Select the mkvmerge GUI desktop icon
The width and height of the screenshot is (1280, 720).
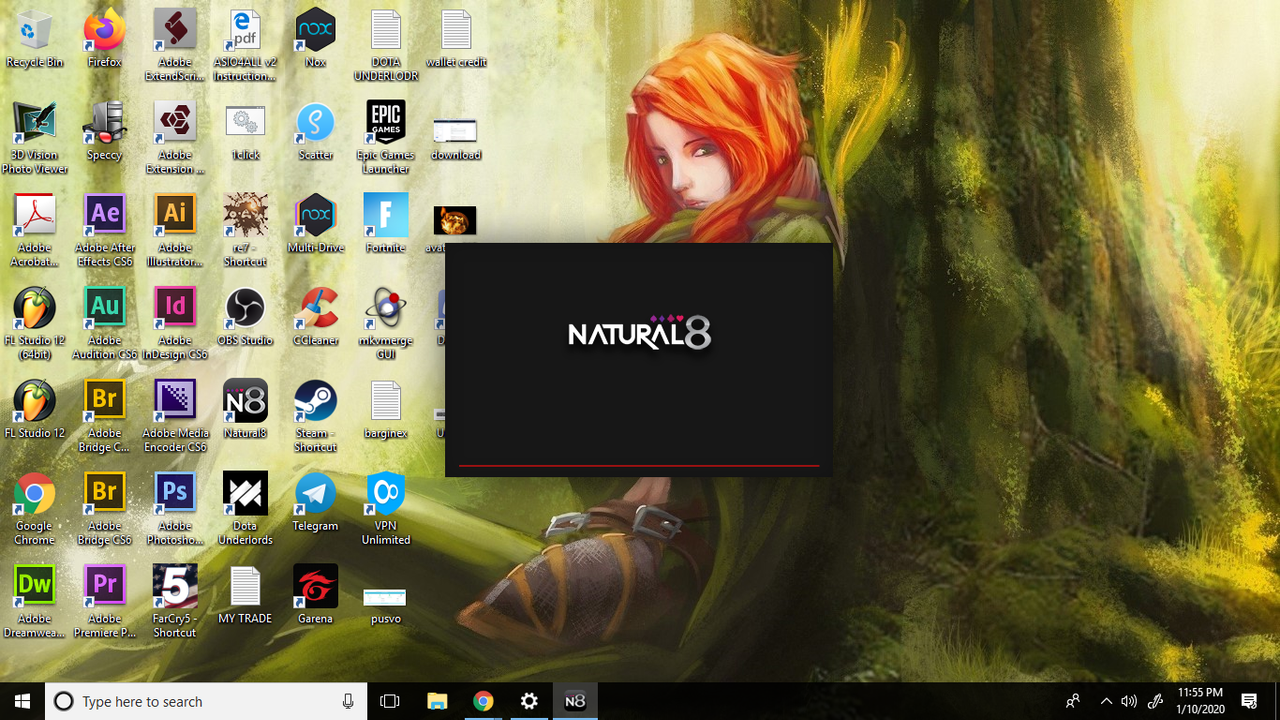(386, 324)
